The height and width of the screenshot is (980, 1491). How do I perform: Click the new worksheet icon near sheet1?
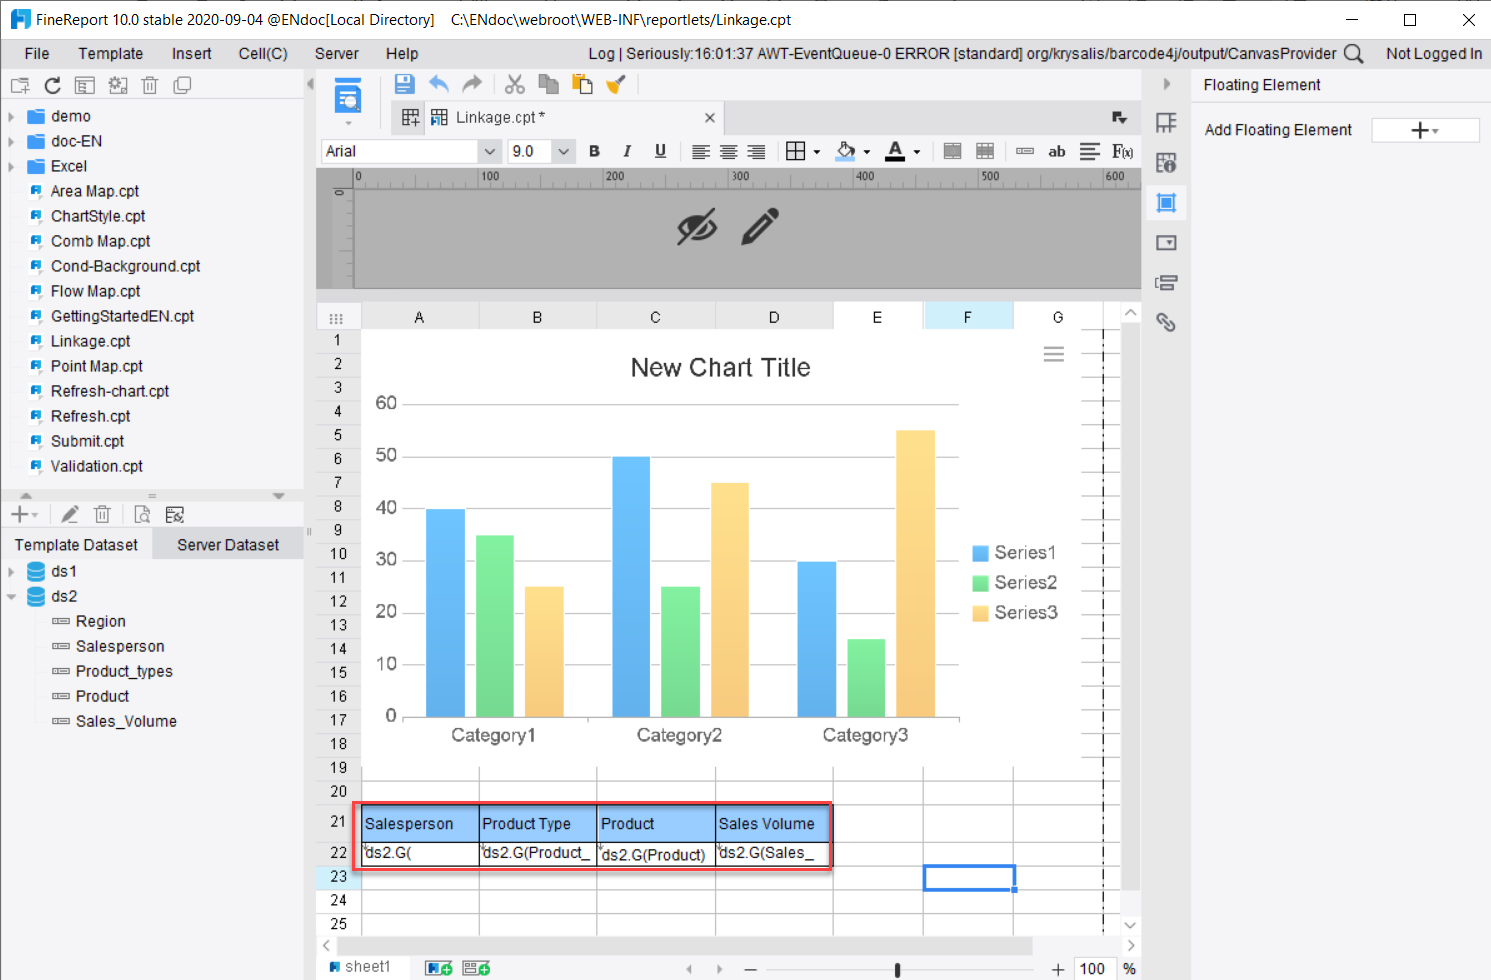tap(438, 967)
